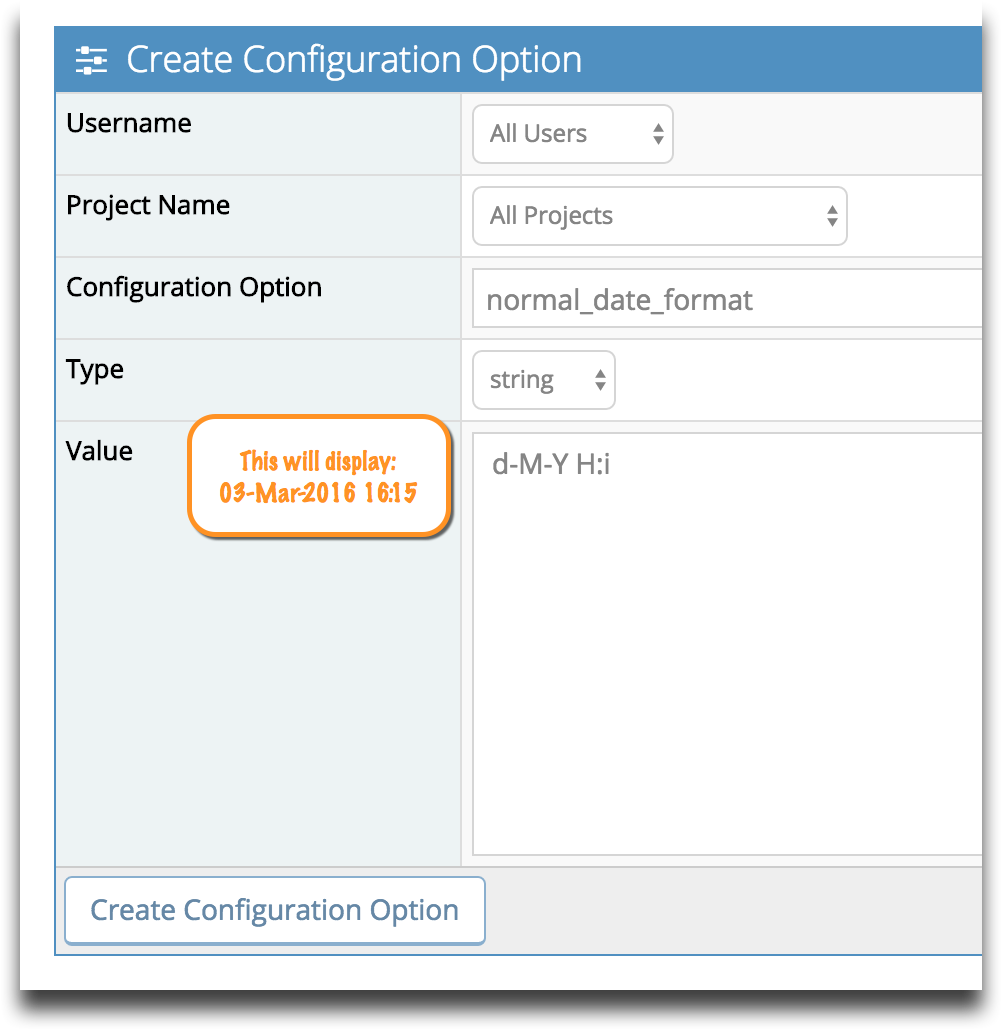Open the All Users username dropdown
The width and height of the screenshot is (1002, 1030).
573,134
